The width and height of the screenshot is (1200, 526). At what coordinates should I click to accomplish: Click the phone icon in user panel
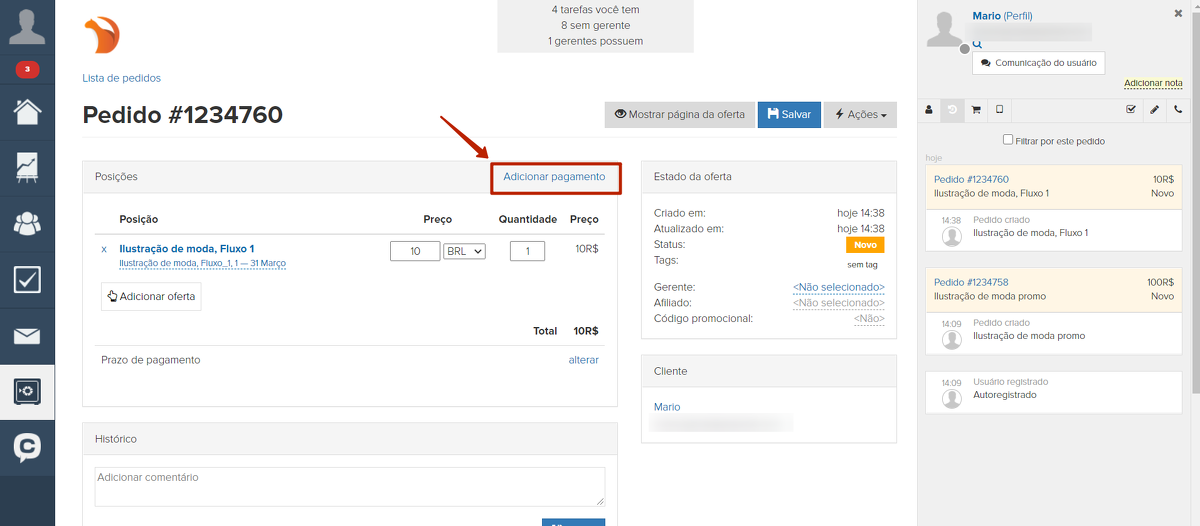pos(1178,109)
